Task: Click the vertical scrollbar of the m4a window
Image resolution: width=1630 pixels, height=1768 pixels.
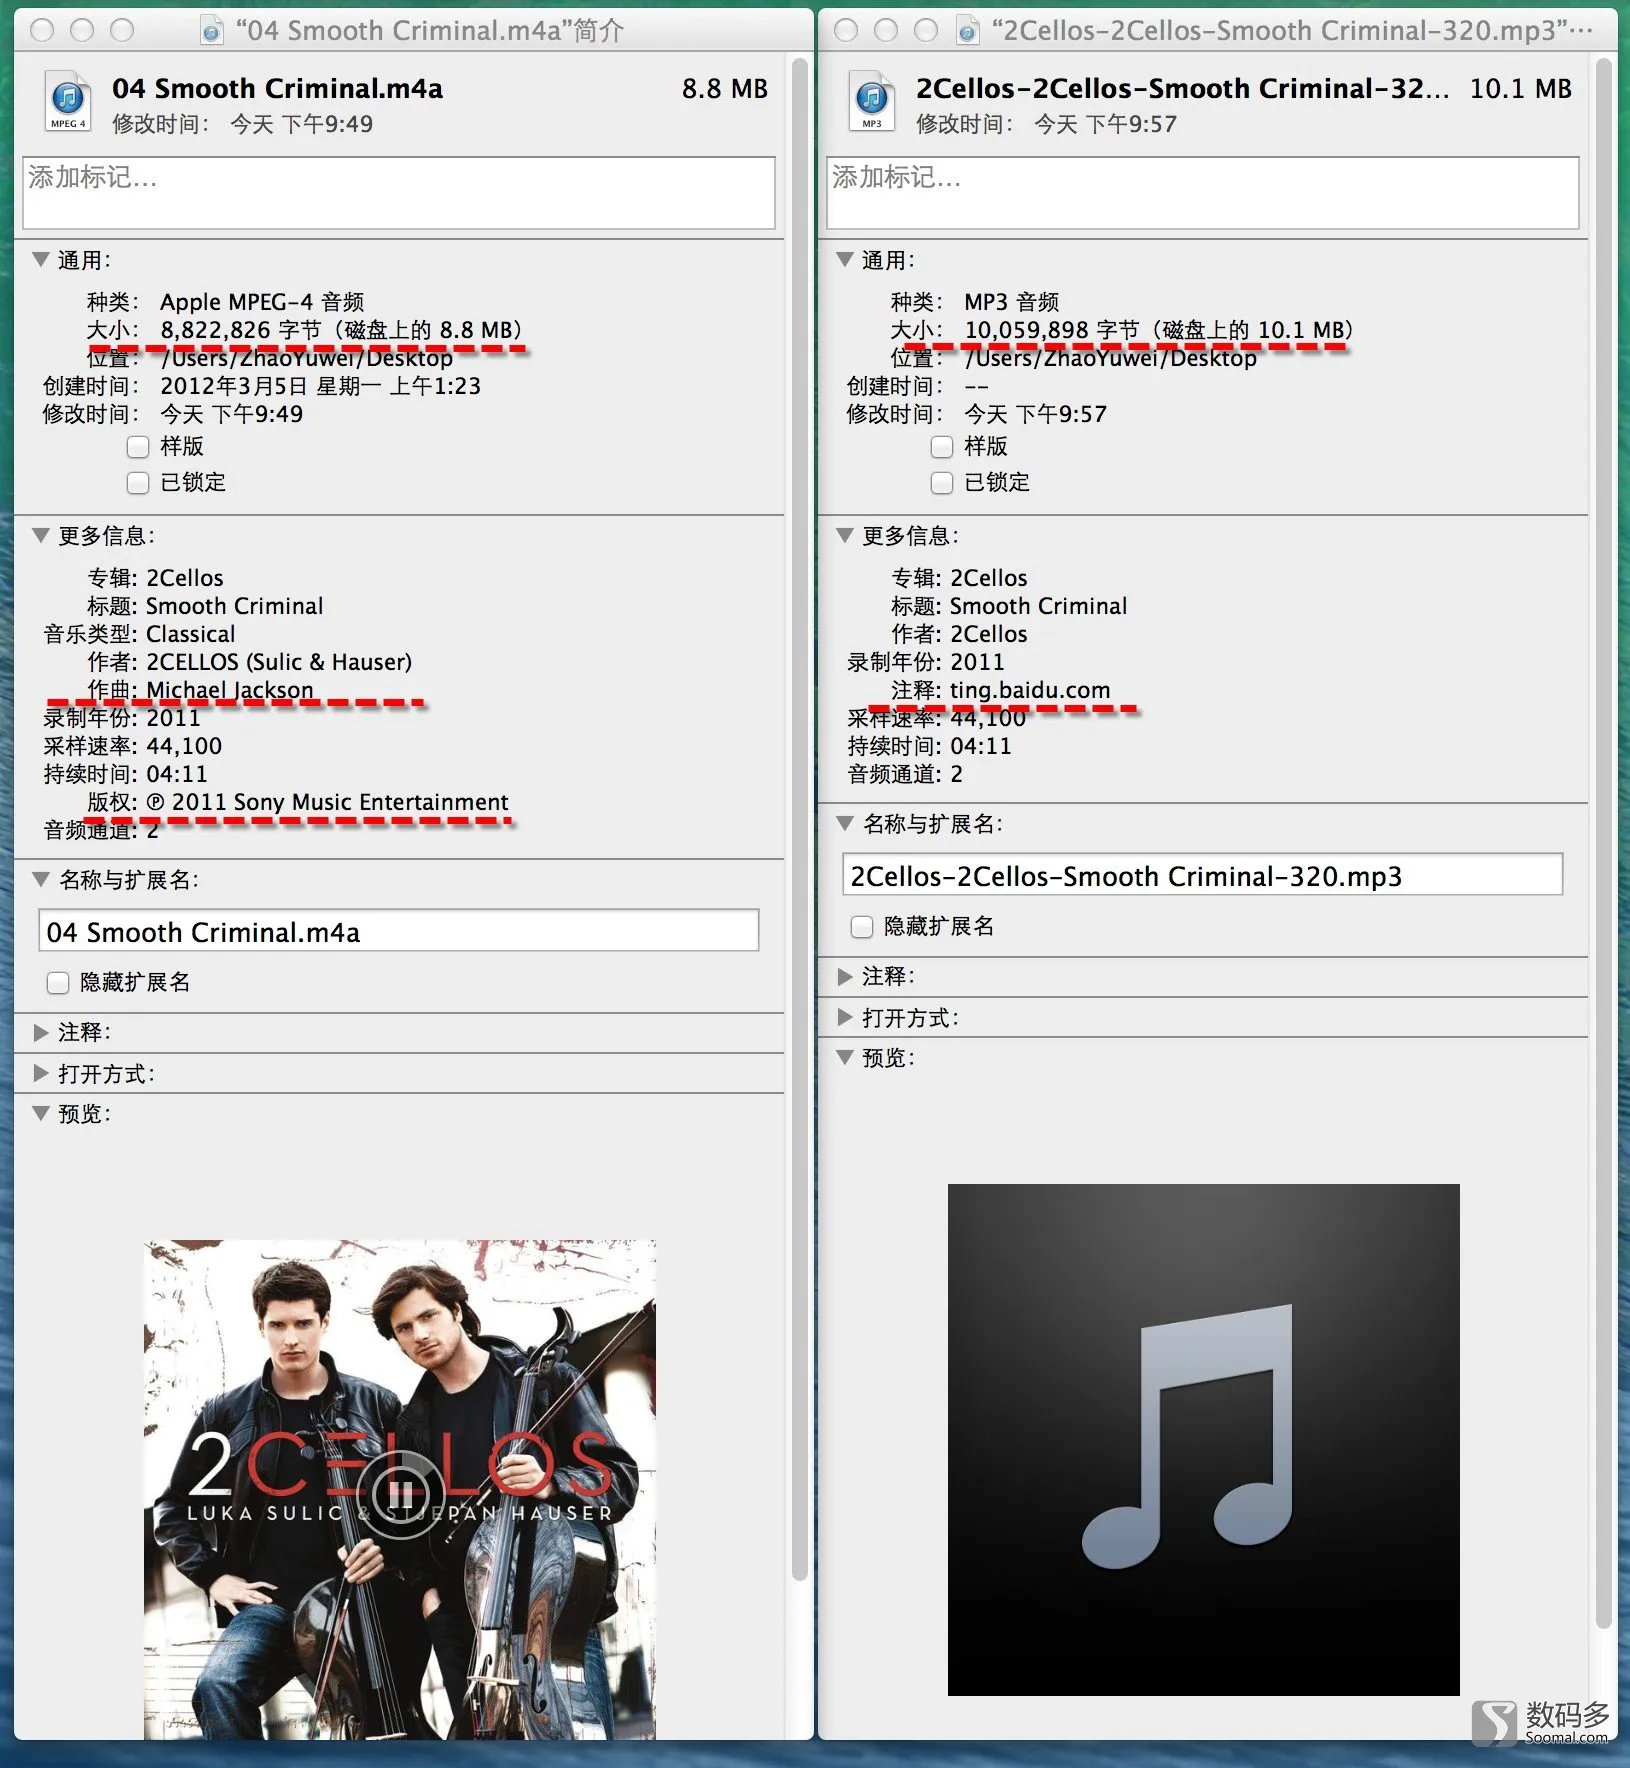Action: [x=799, y=820]
